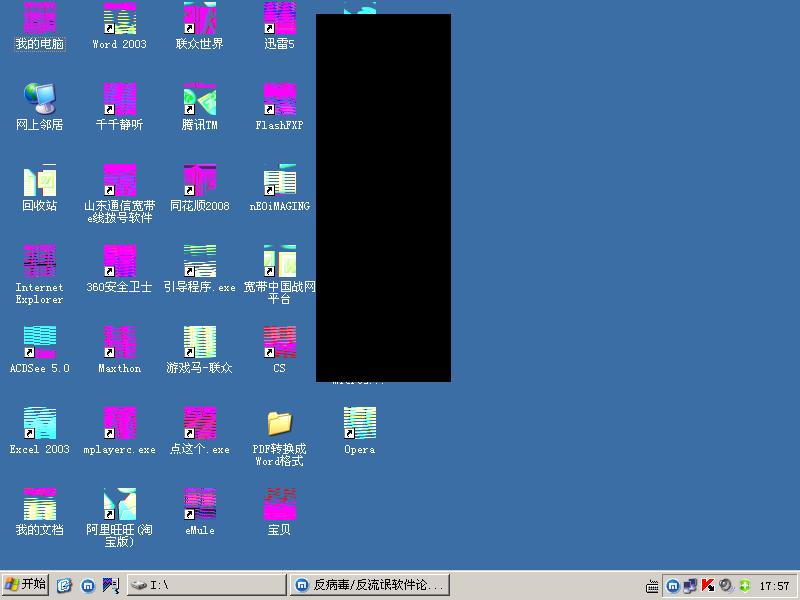Open the keyboard input language bar icon

pyautogui.click(x=652, y=586)
